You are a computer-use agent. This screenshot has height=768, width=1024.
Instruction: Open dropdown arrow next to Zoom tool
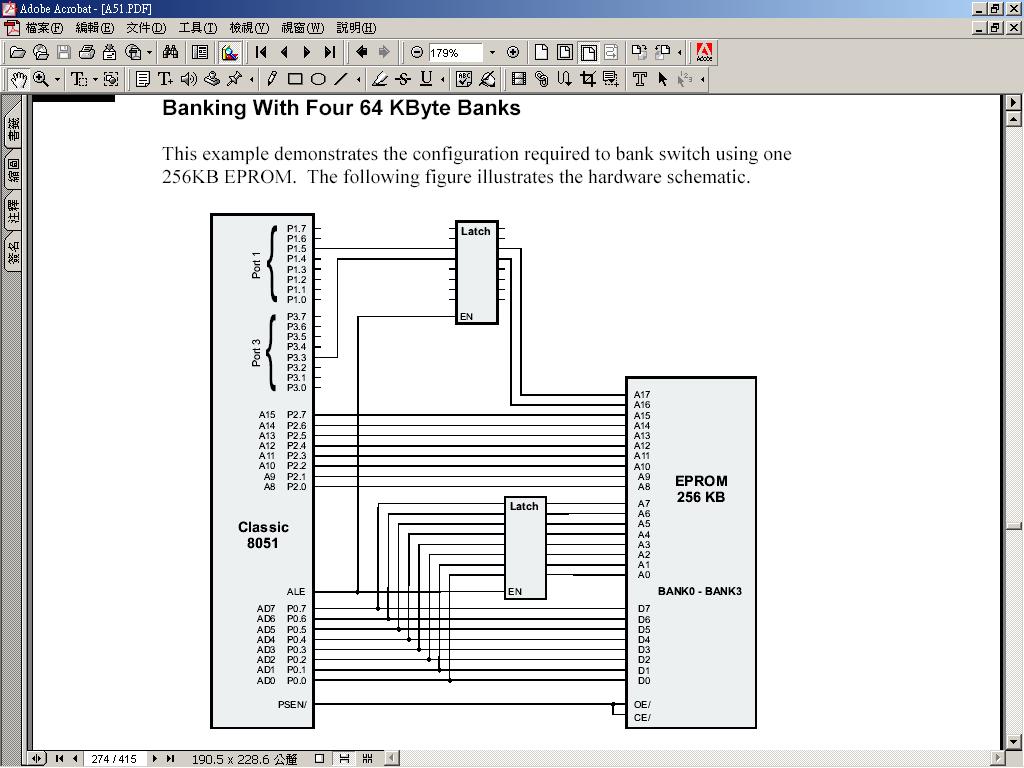tap(57, 80)
